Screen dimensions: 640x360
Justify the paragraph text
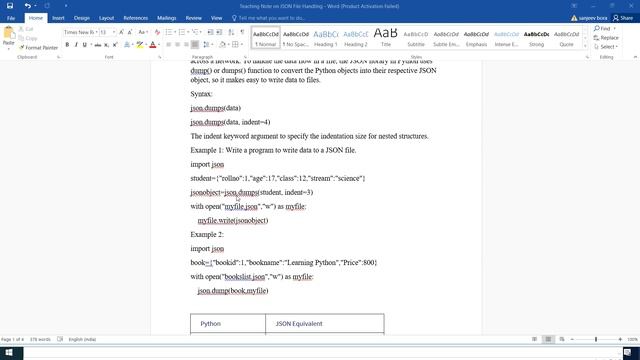[x=195, y=44]
